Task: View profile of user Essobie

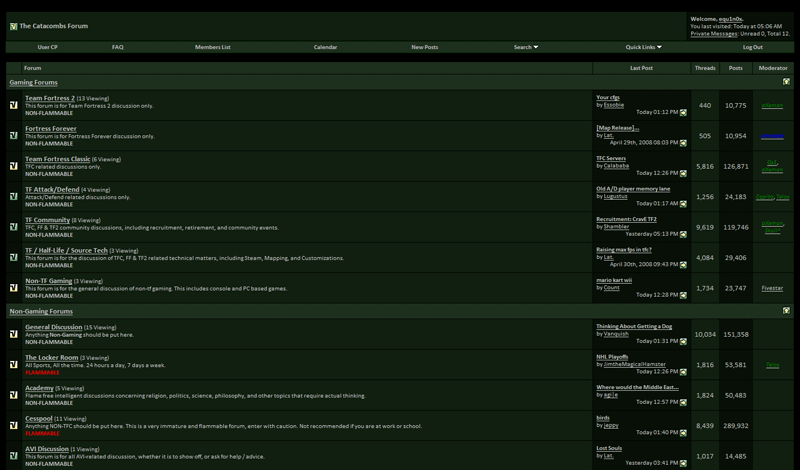Action: click(x=614, y=105)
